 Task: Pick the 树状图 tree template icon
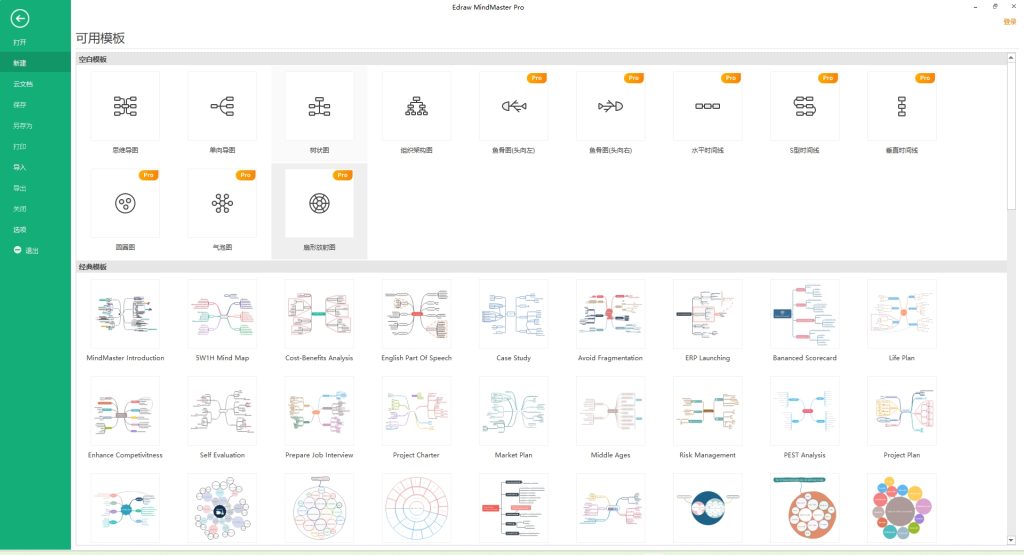tap(319, 106)
